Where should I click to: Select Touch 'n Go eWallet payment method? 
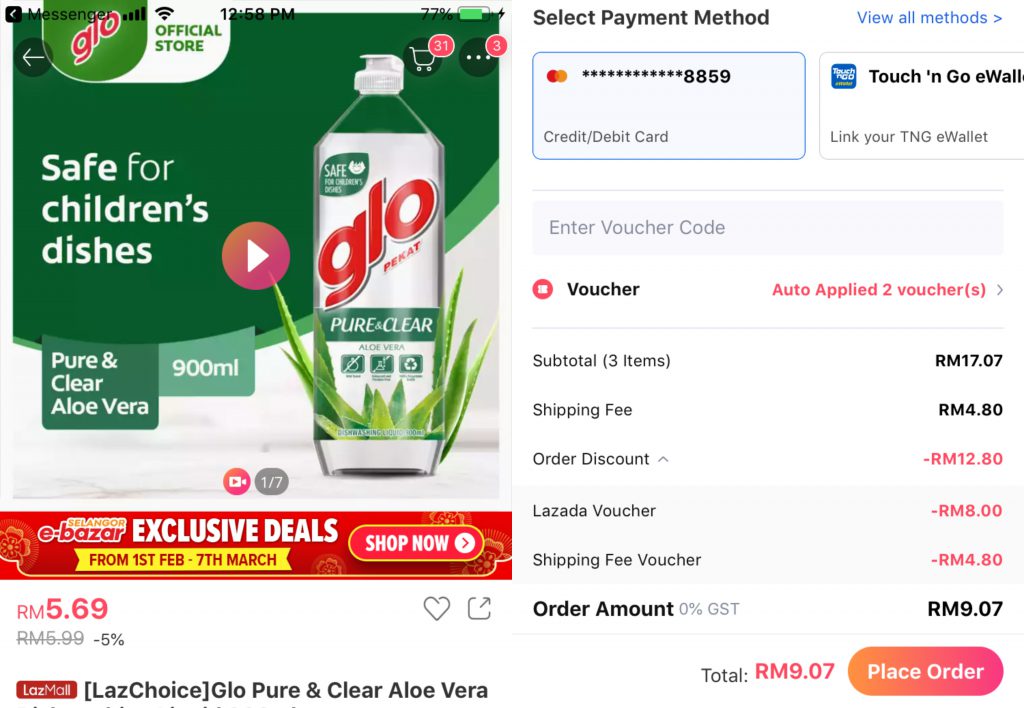(920, 106)
